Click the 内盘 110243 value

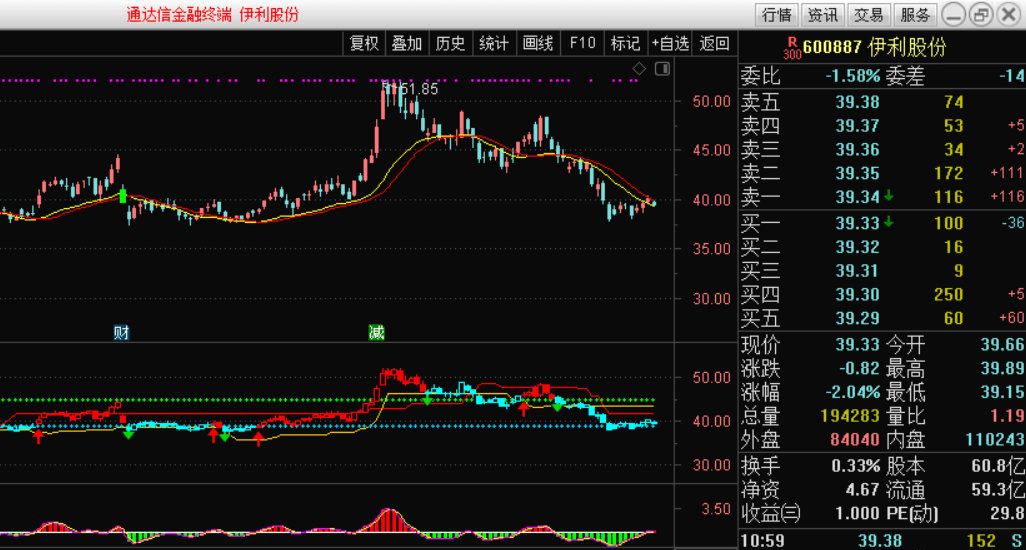995,439
